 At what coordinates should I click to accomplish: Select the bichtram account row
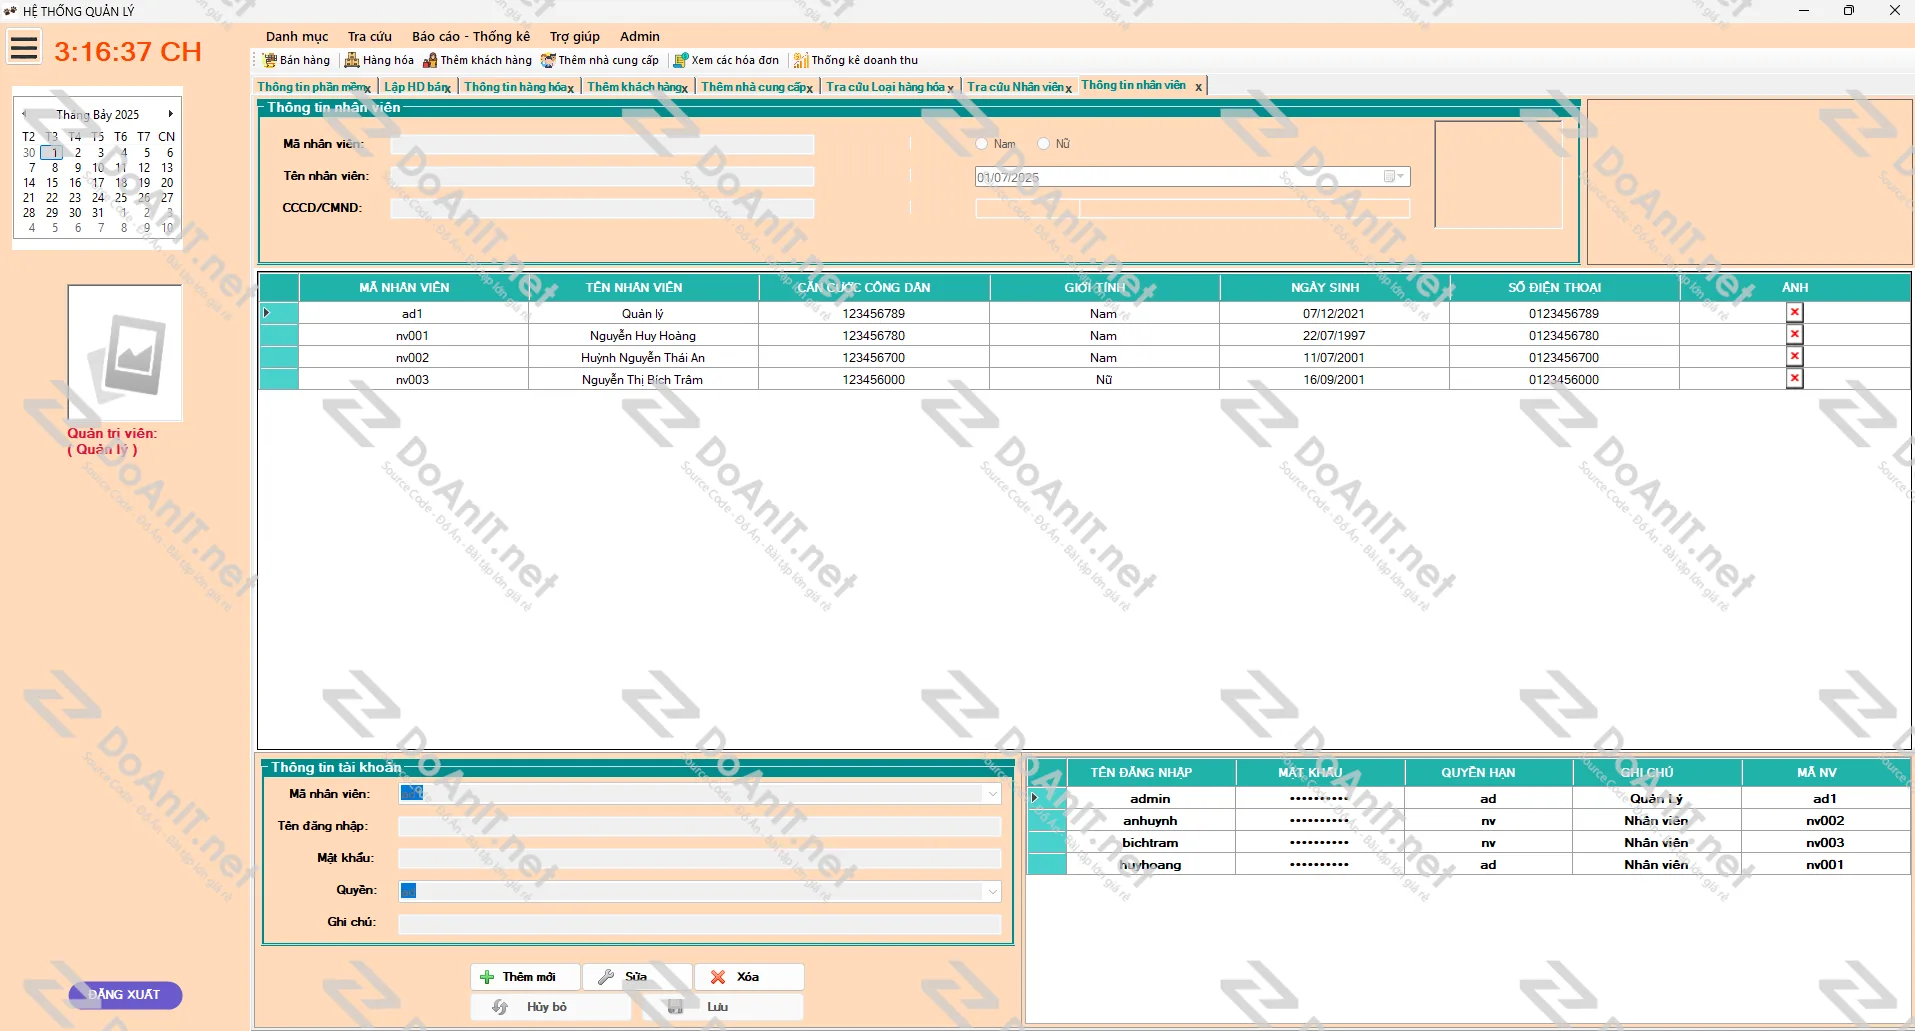click(x=1150, y=843)
